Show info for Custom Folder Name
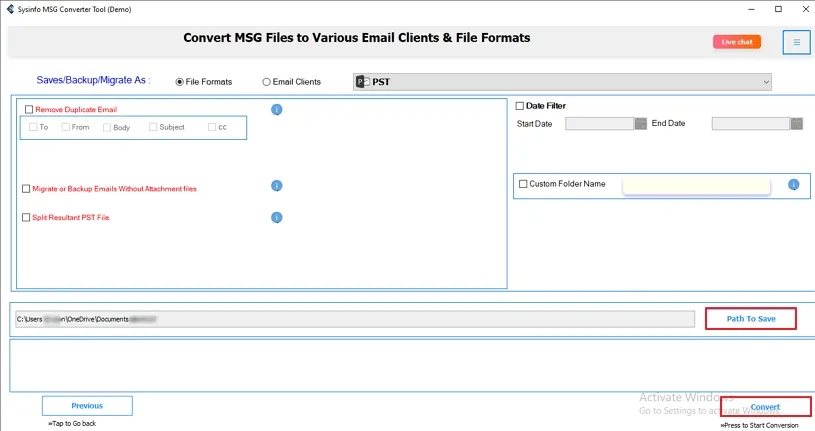This screenshot has width=815, height=431. coord(793,185)
